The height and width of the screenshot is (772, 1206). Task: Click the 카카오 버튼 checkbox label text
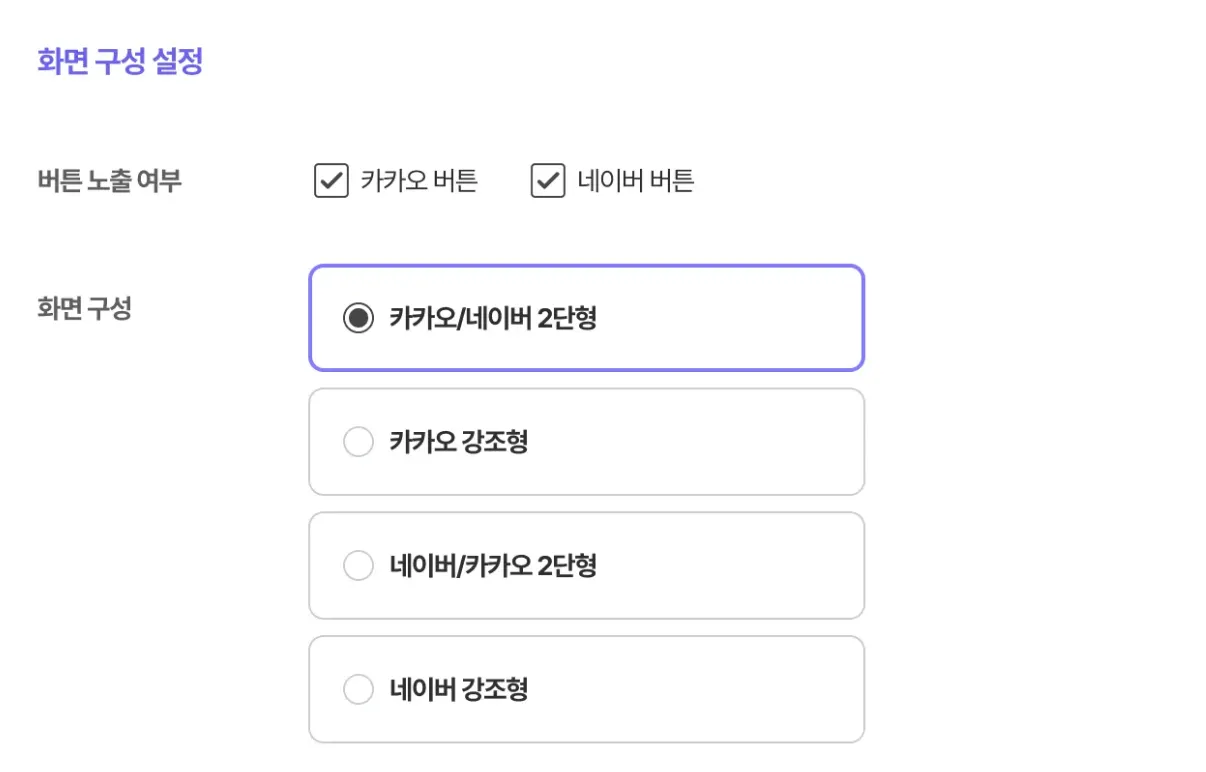coord(419,181)
